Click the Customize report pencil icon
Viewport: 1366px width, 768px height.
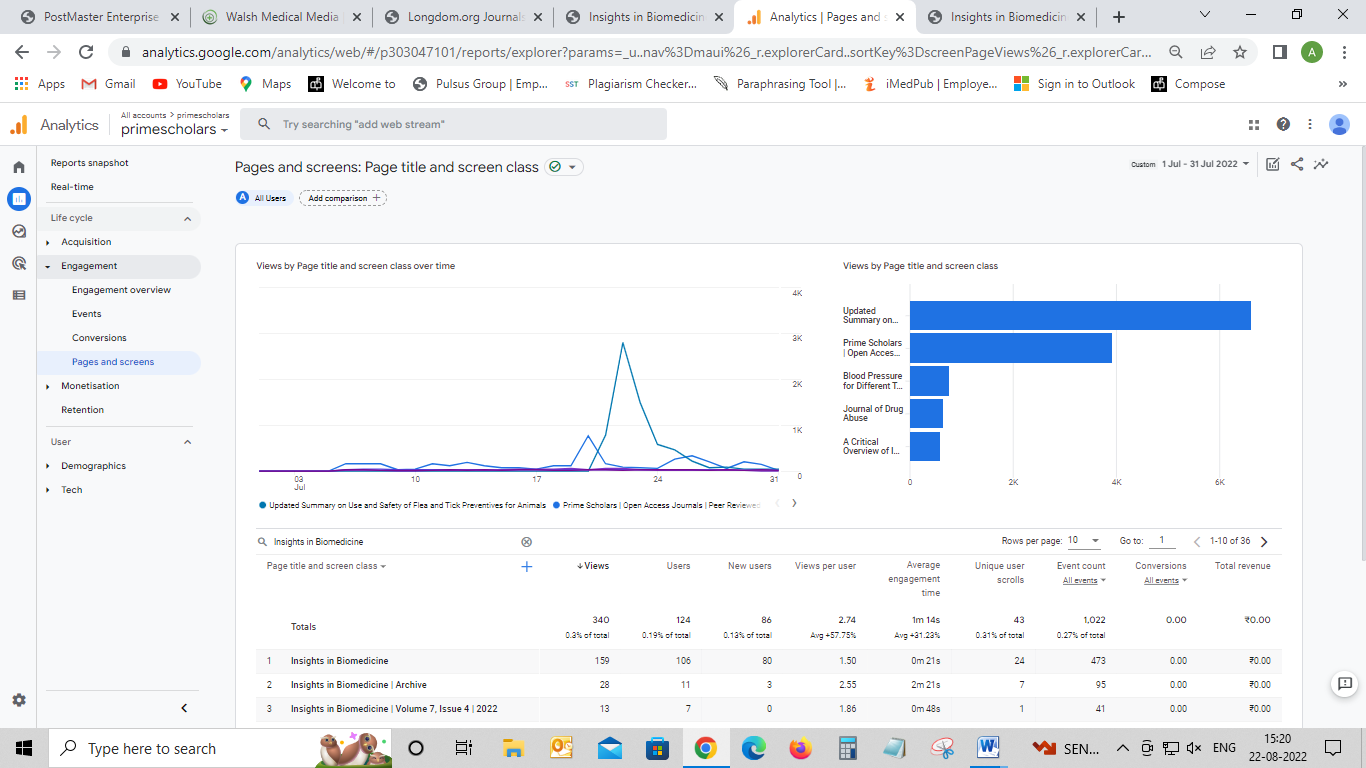tap(1273, 164)
